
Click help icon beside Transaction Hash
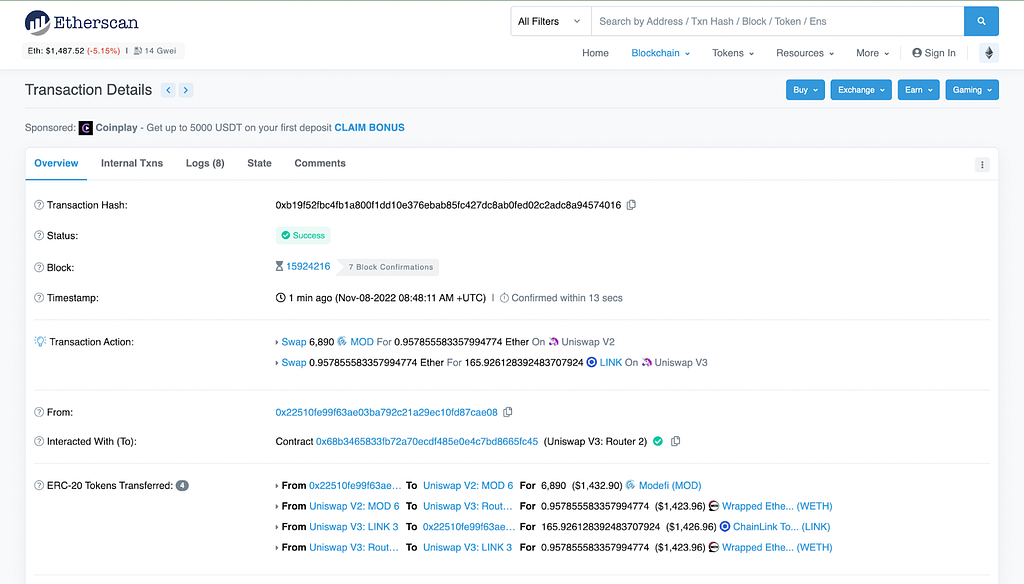coord(39,205)
